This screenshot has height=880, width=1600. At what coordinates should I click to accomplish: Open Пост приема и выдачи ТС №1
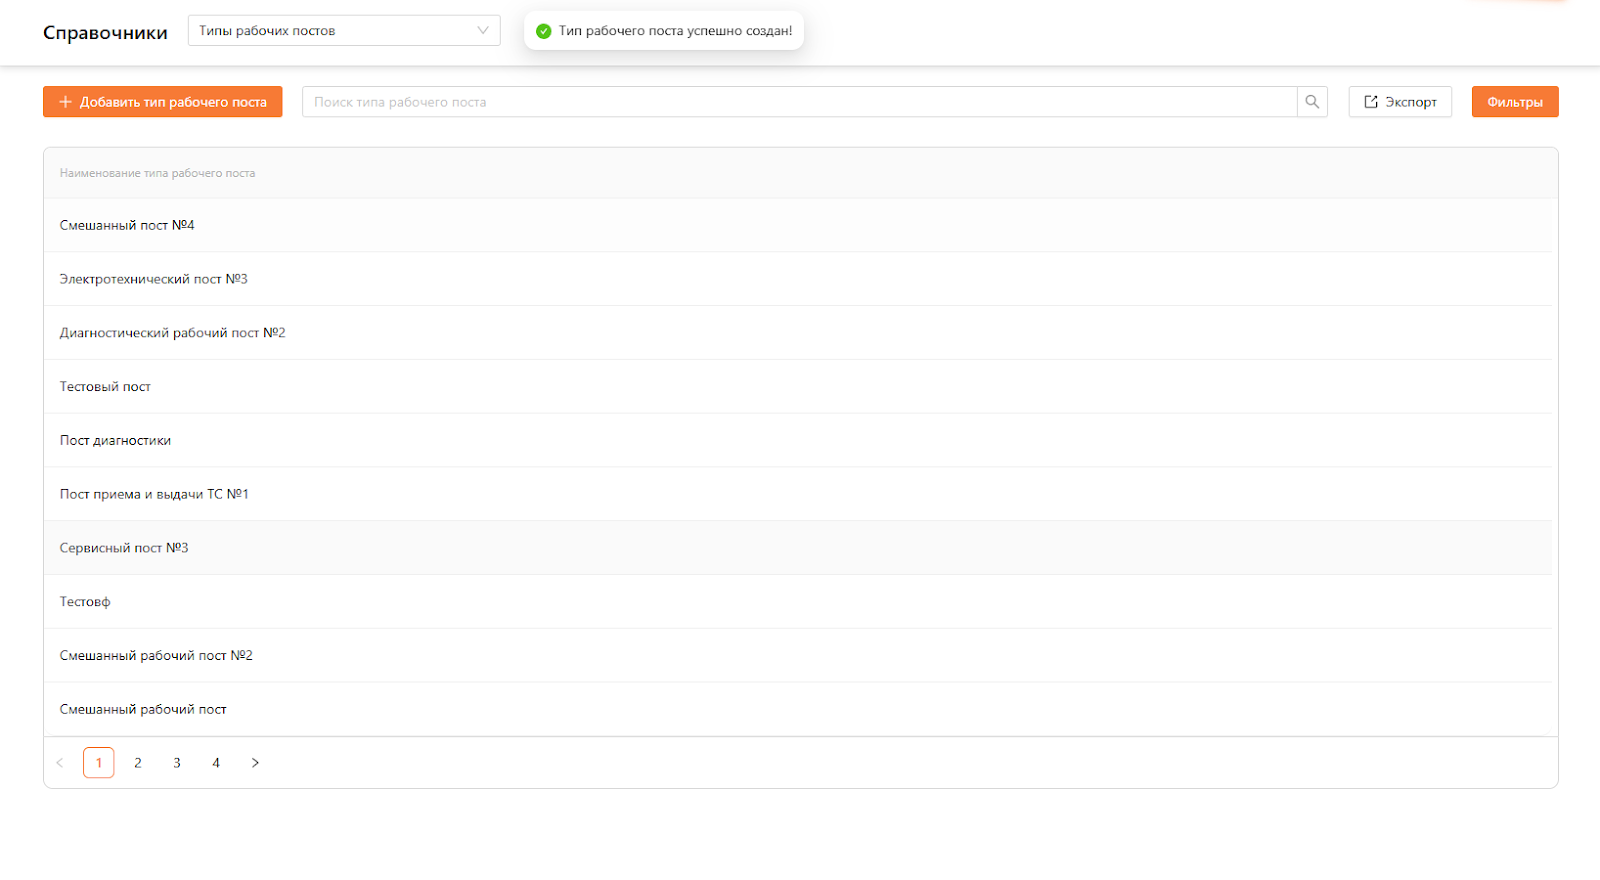154,495
